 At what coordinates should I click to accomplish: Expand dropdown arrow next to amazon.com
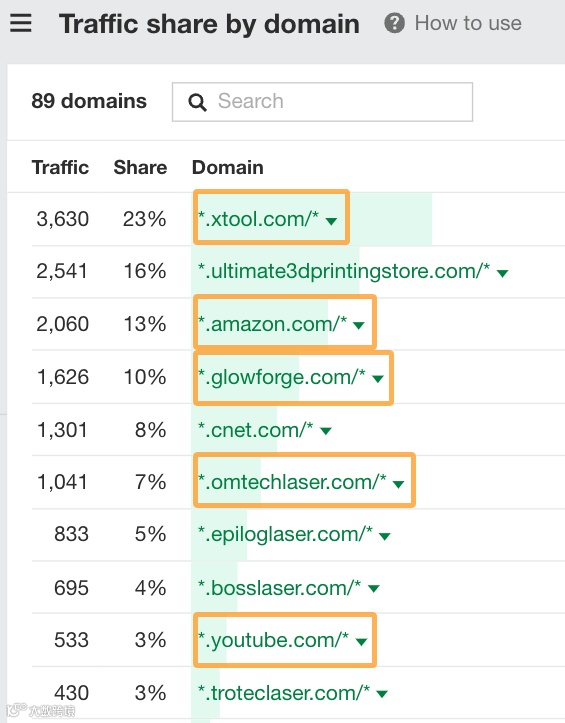click(x=358, y=326)
